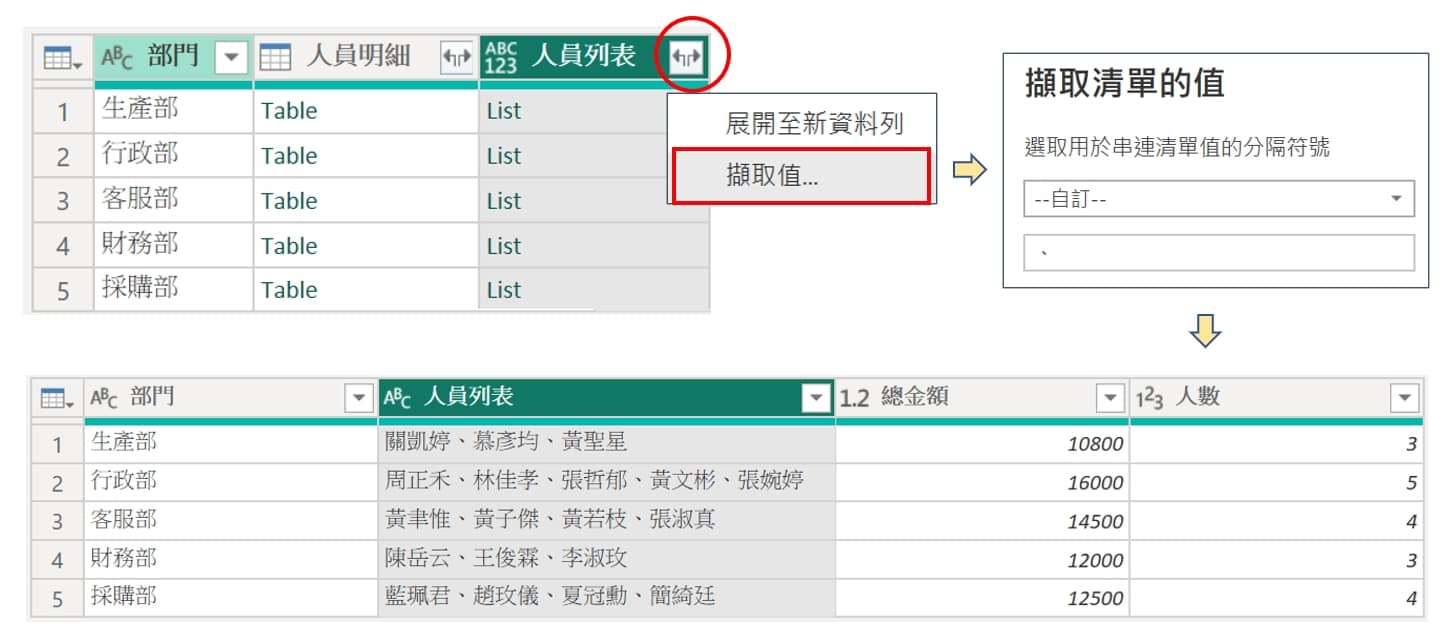Choose 展開至新資料列 from the menu

coord(814,124)
